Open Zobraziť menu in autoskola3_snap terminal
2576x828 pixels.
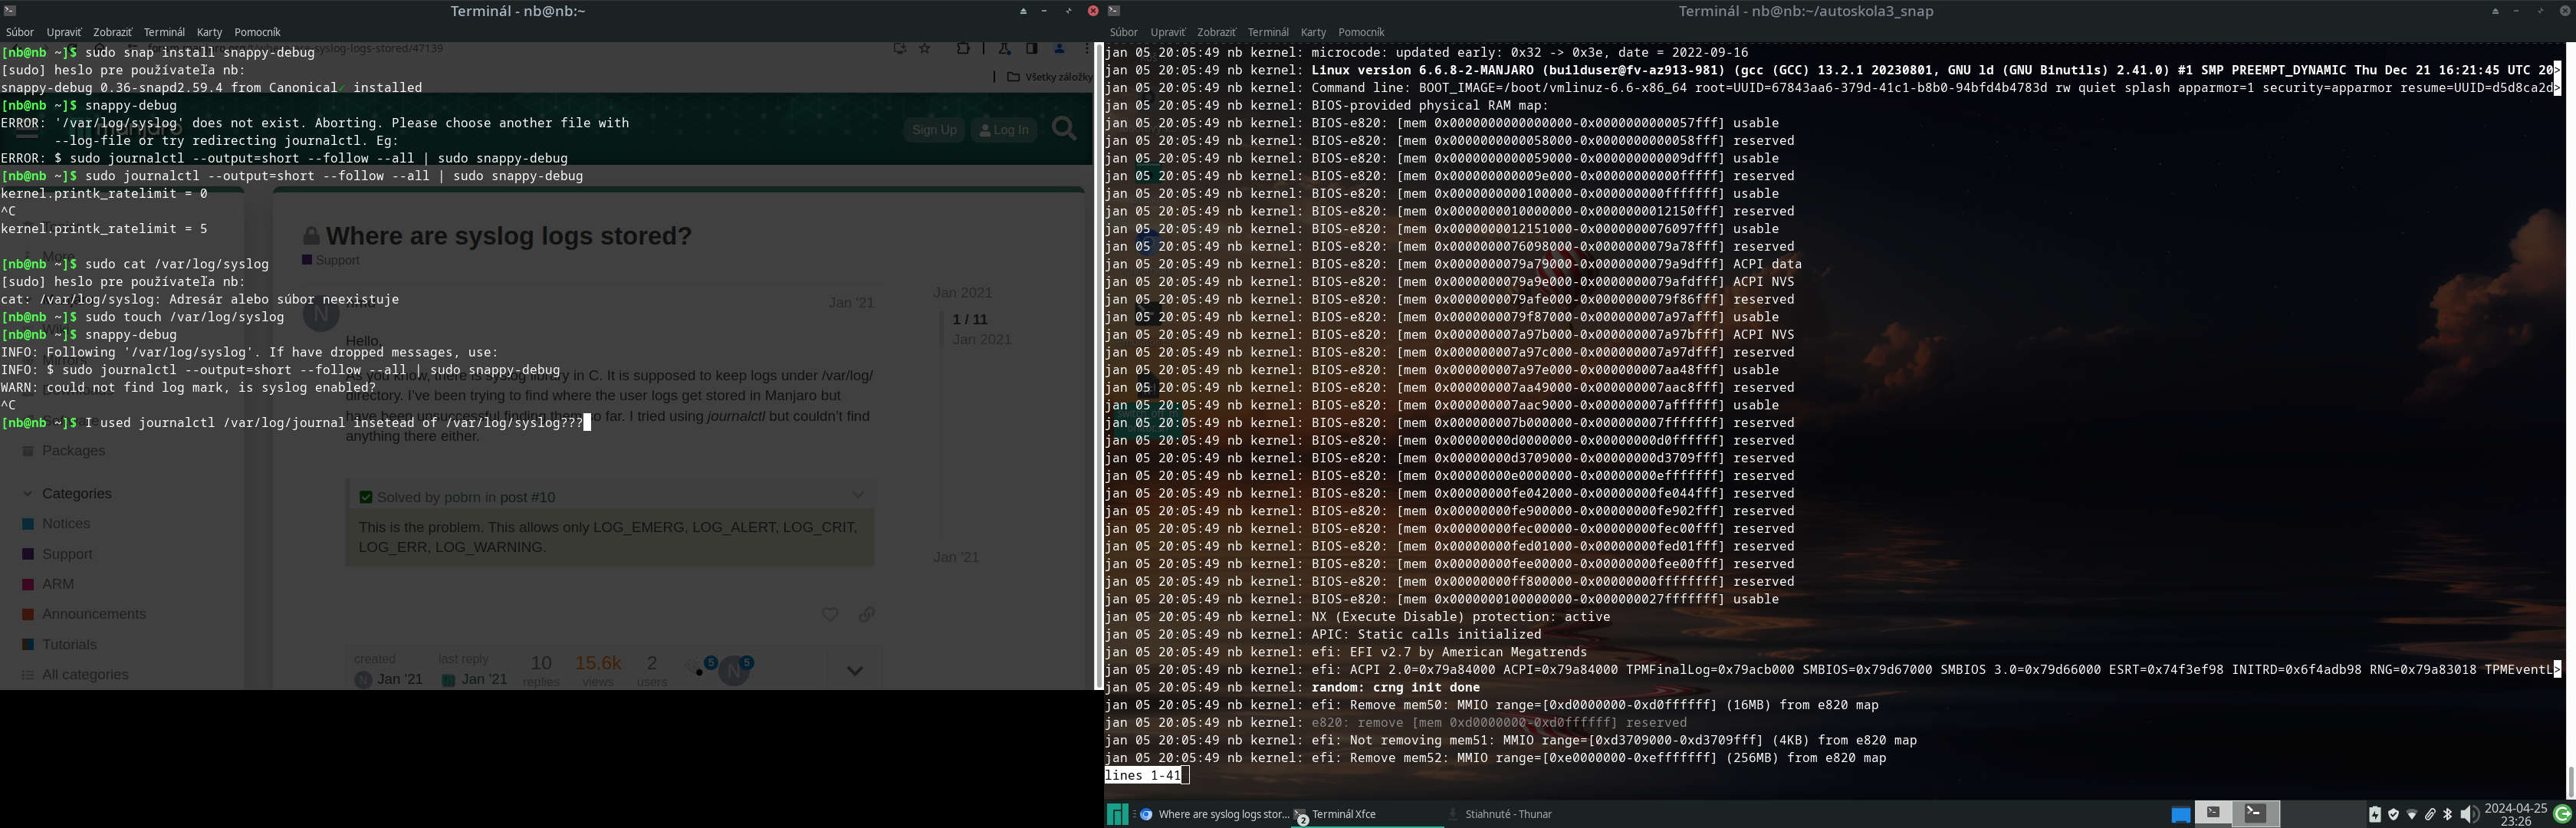coord(1216,32)
